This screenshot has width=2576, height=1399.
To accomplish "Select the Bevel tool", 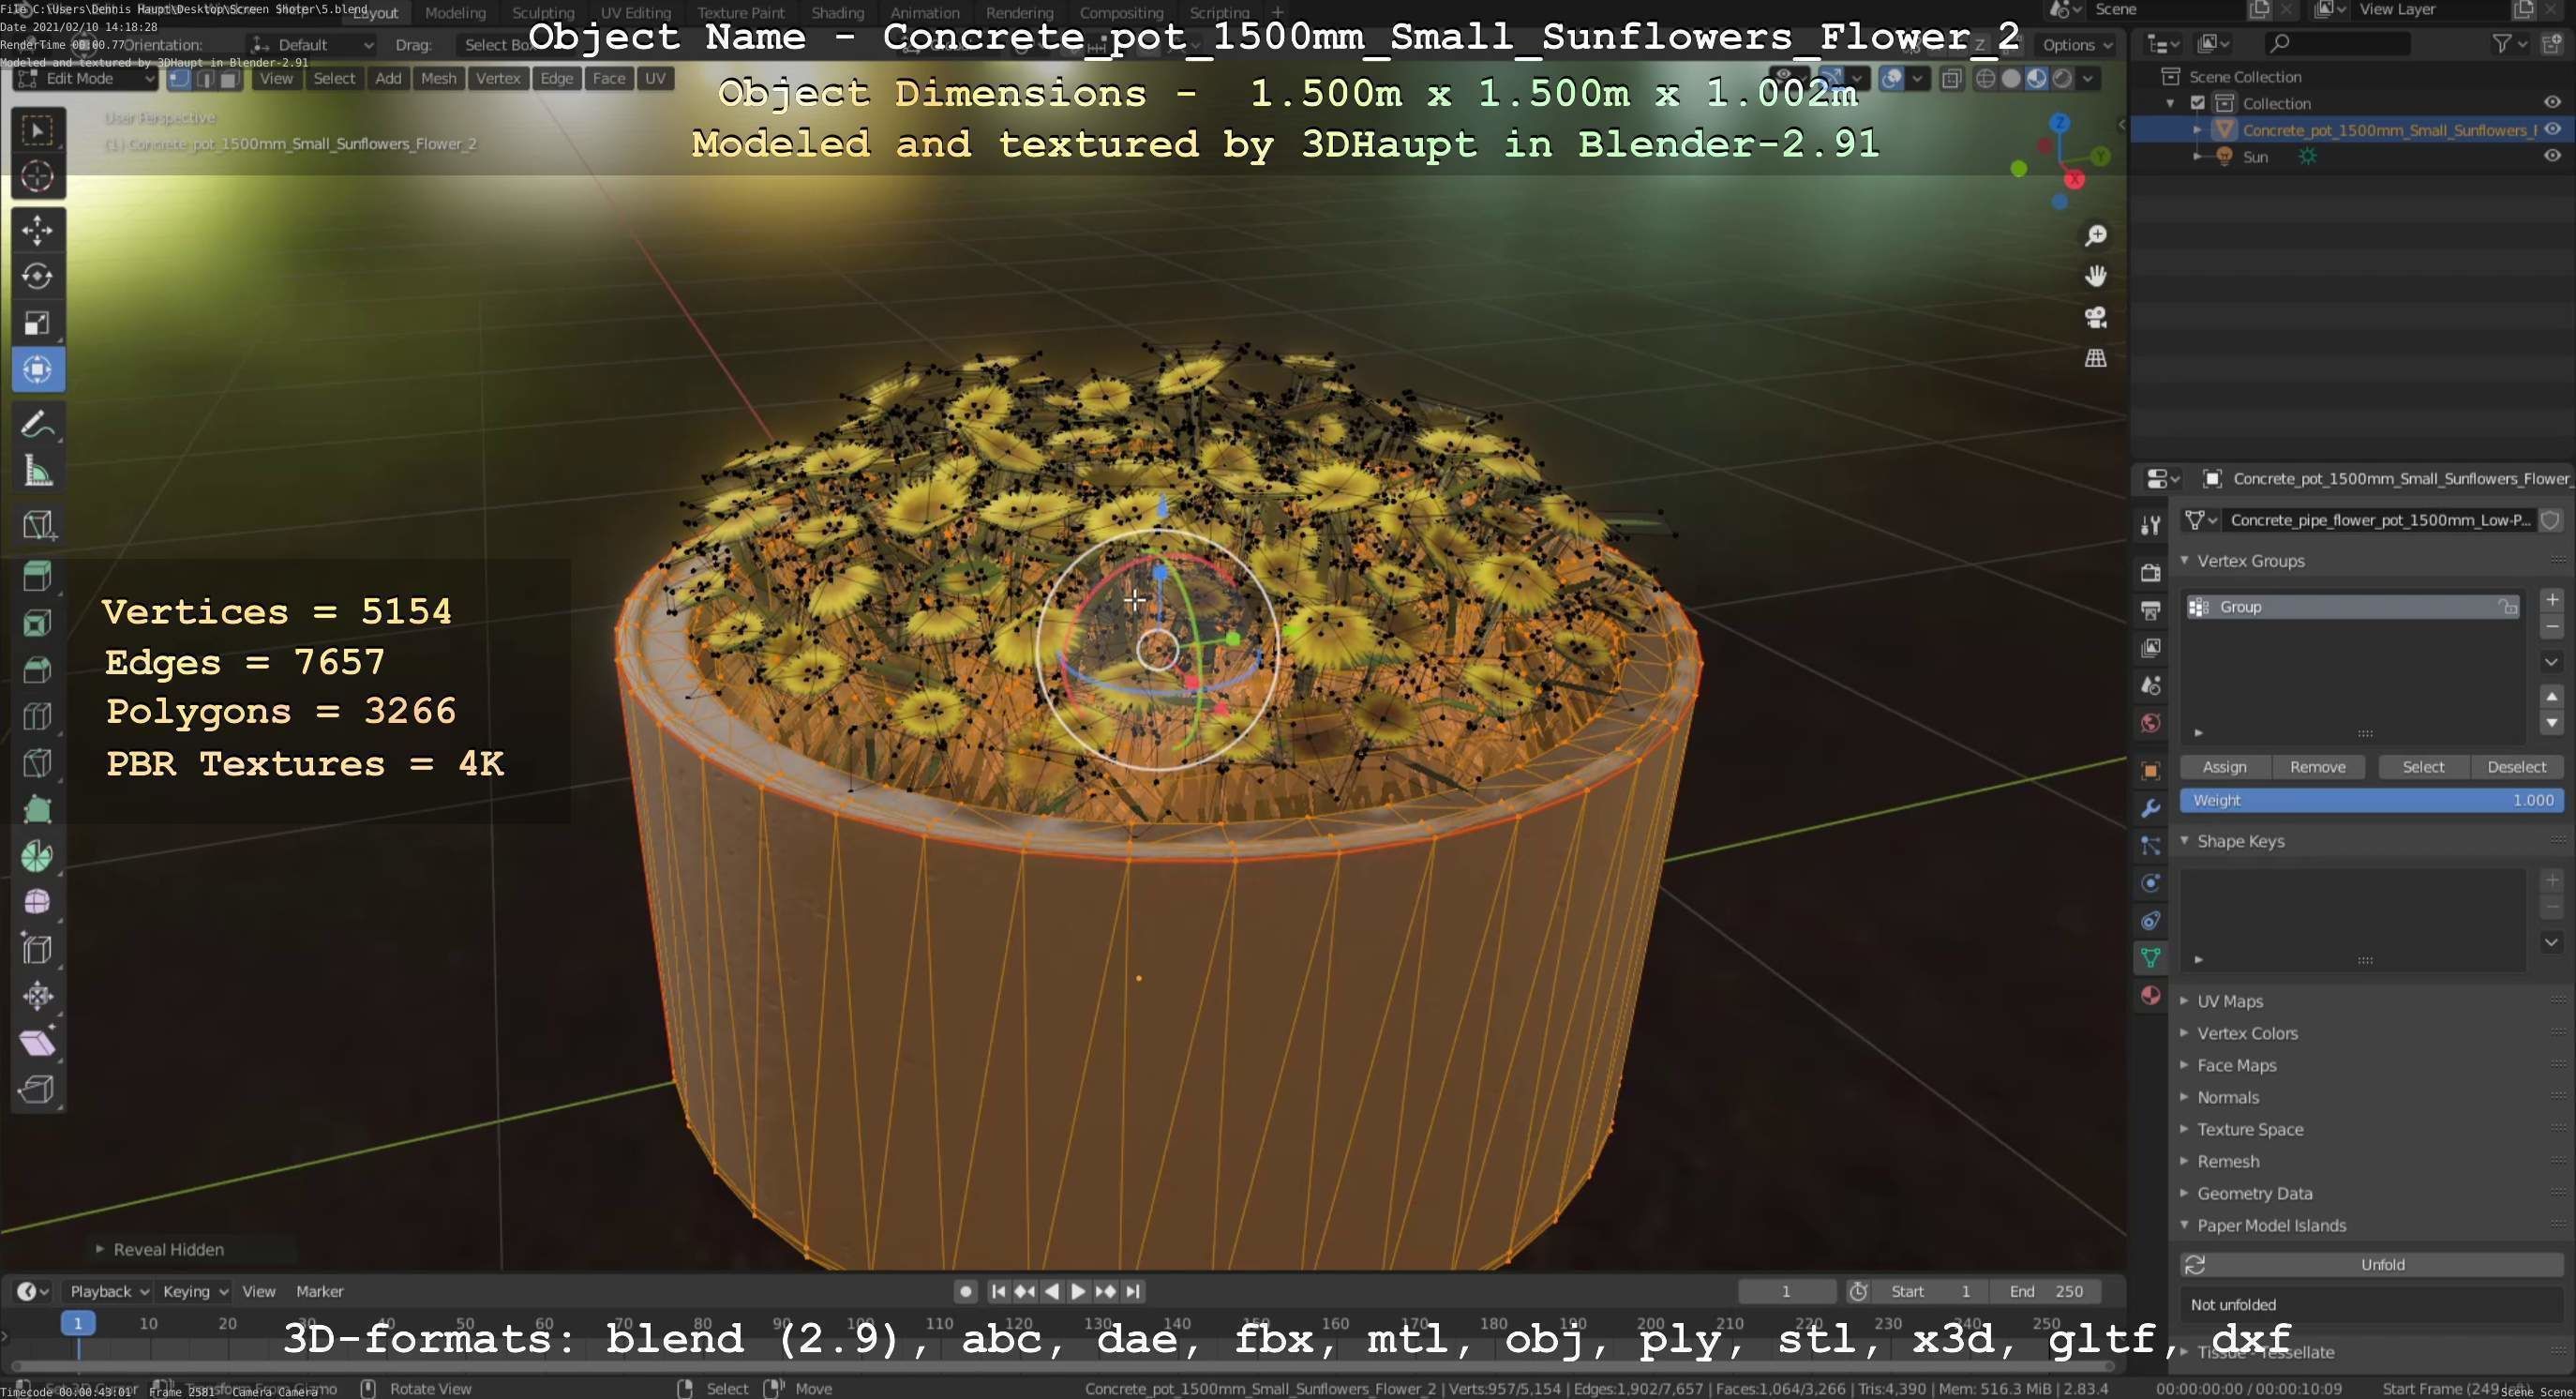I will 38,670.
